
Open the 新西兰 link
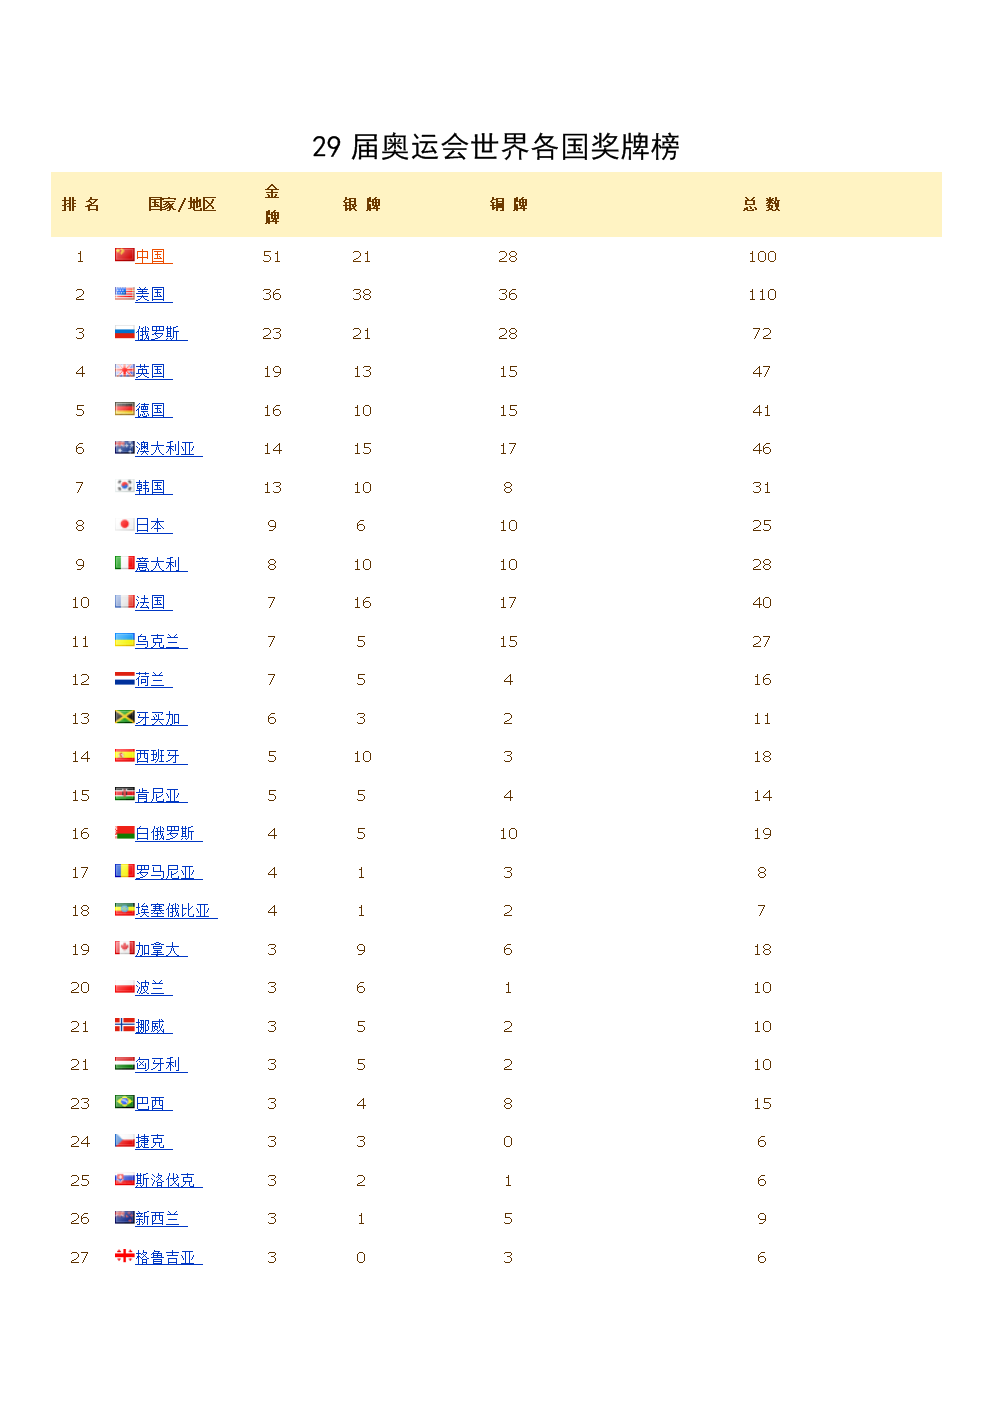click(161, 1218)
